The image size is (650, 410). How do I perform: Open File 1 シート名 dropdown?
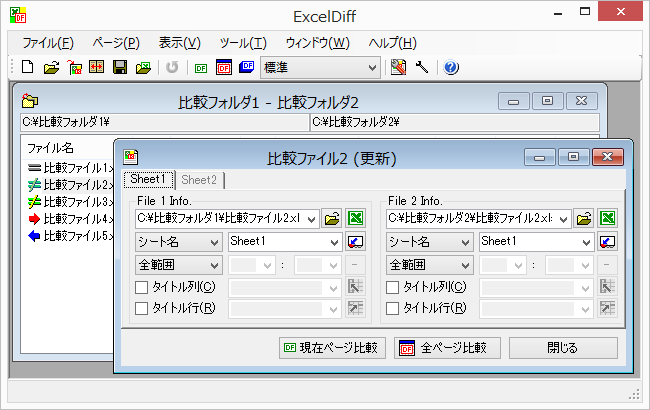pyautogui.click(x=179, y=242)
